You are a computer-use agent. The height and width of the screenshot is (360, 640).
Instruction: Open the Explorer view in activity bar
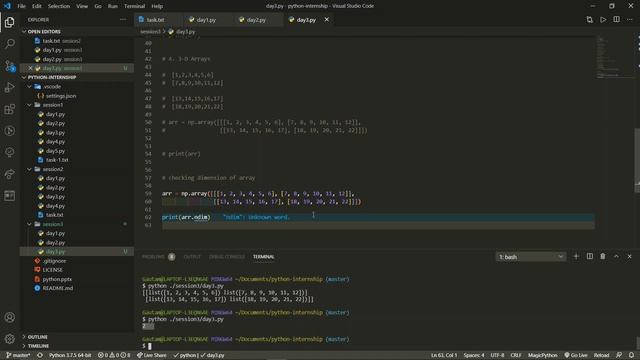[9, 22]
